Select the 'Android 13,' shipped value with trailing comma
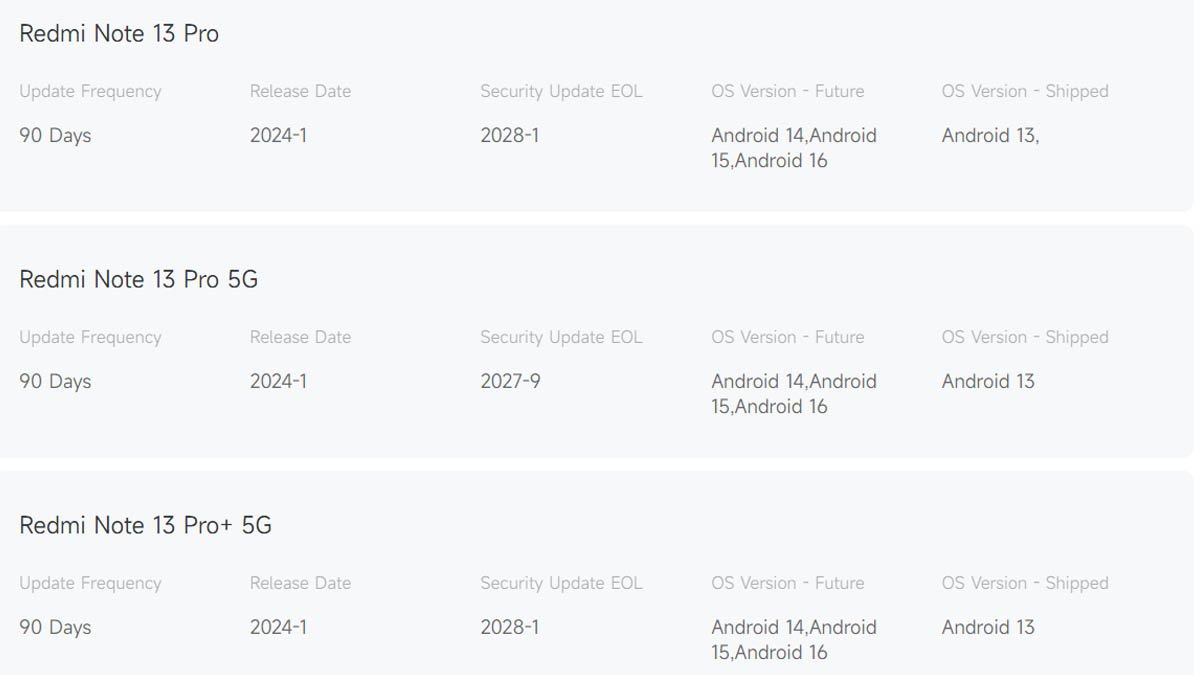The height and width of the screenshot is (675, 1200). [x=990, y=135]
